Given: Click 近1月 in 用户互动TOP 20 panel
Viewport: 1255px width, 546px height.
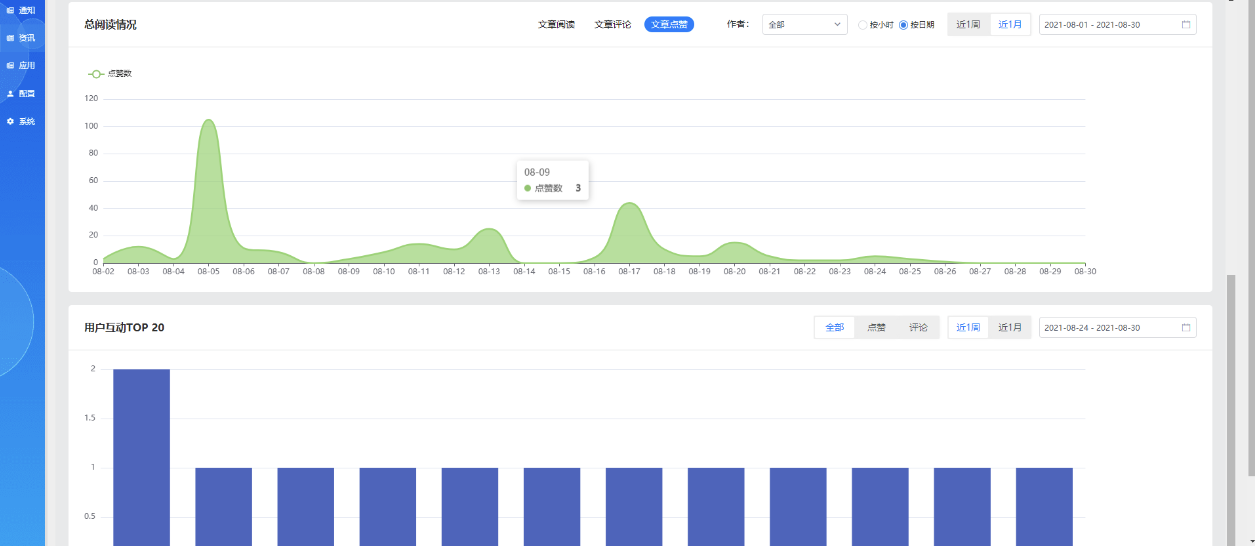Looking at the screenshot, I should [x=1009, y=327].
